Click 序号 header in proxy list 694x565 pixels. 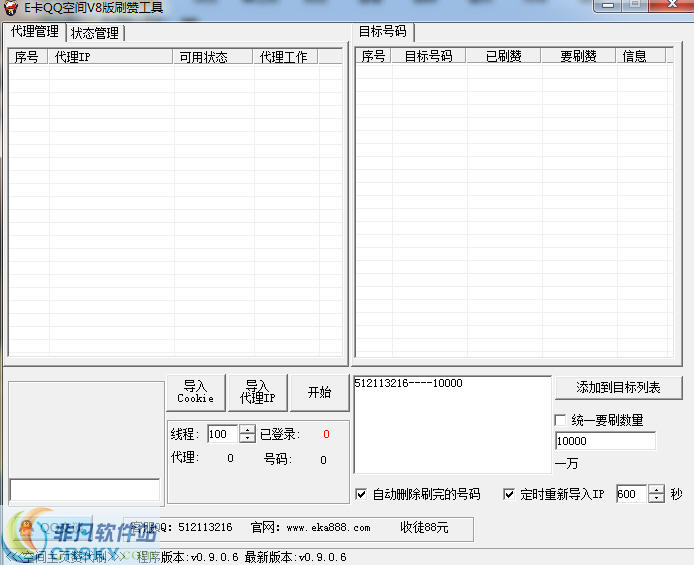pos(28,57)
